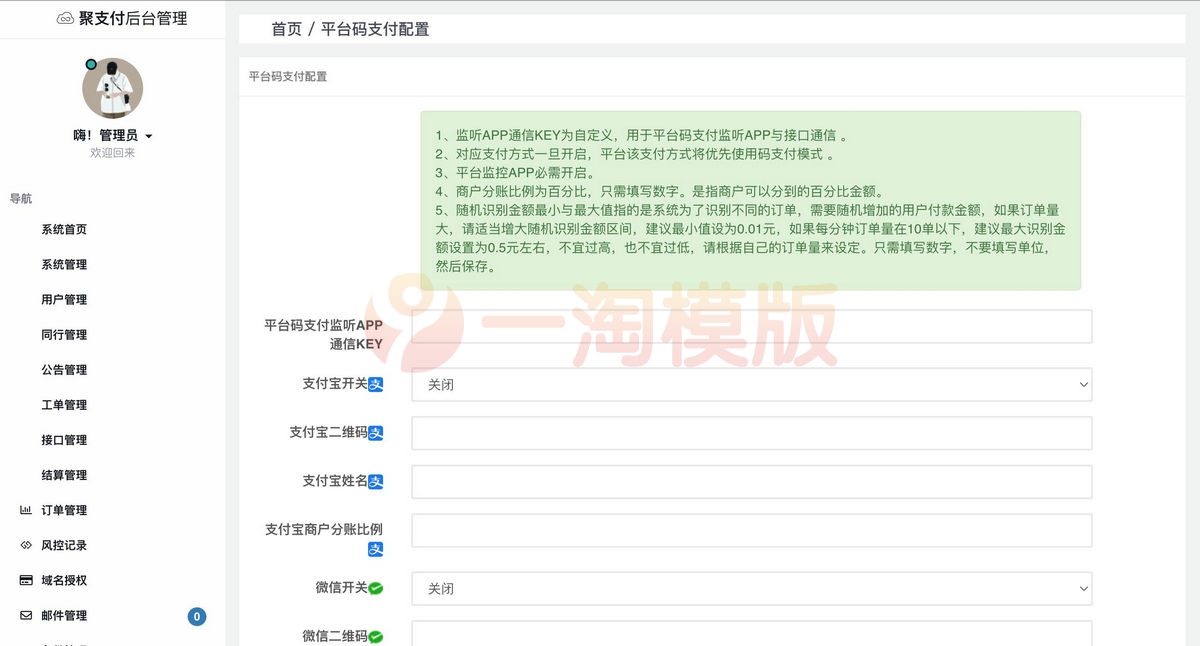Click the bar chart icon for 订单管理

click(x=26, y=510)
